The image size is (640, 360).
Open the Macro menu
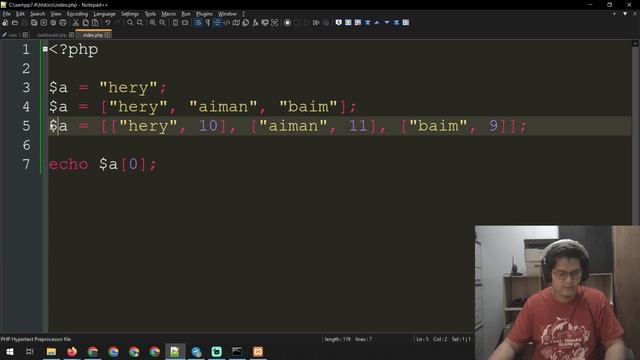pyautogui.click(x=168, y=14)
